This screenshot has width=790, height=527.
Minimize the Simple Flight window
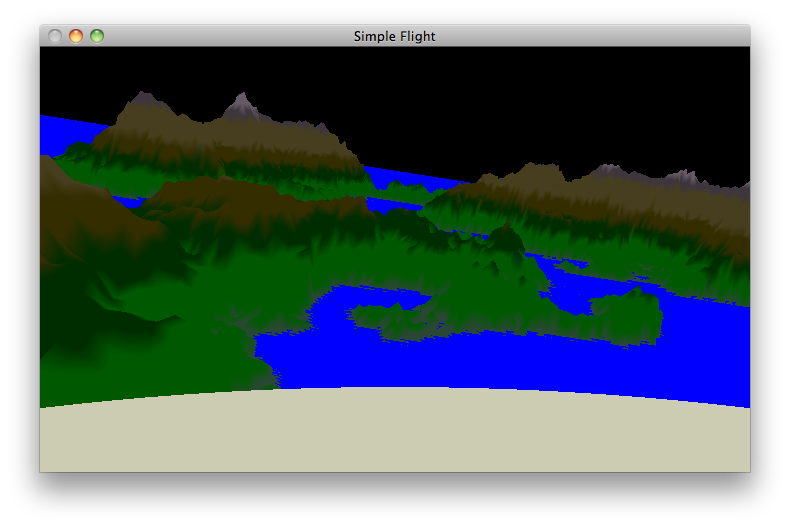[76, 36]
